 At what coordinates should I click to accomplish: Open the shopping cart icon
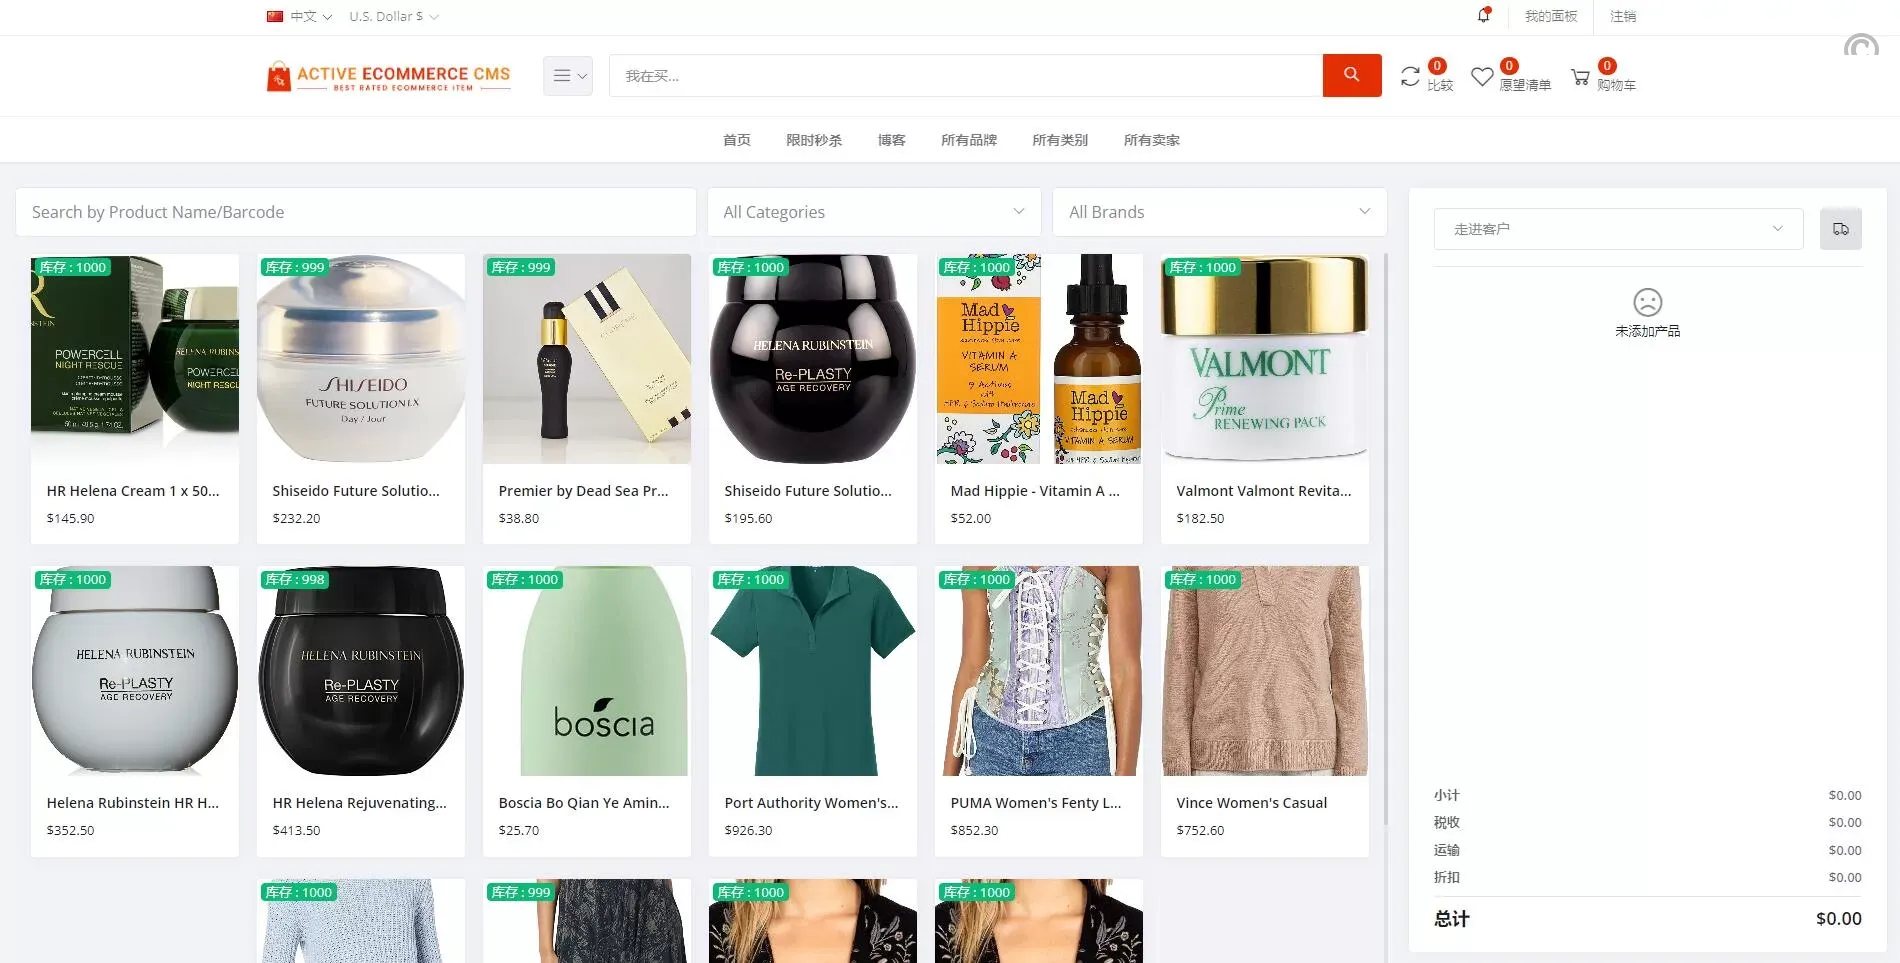[x=1580, y=77]
